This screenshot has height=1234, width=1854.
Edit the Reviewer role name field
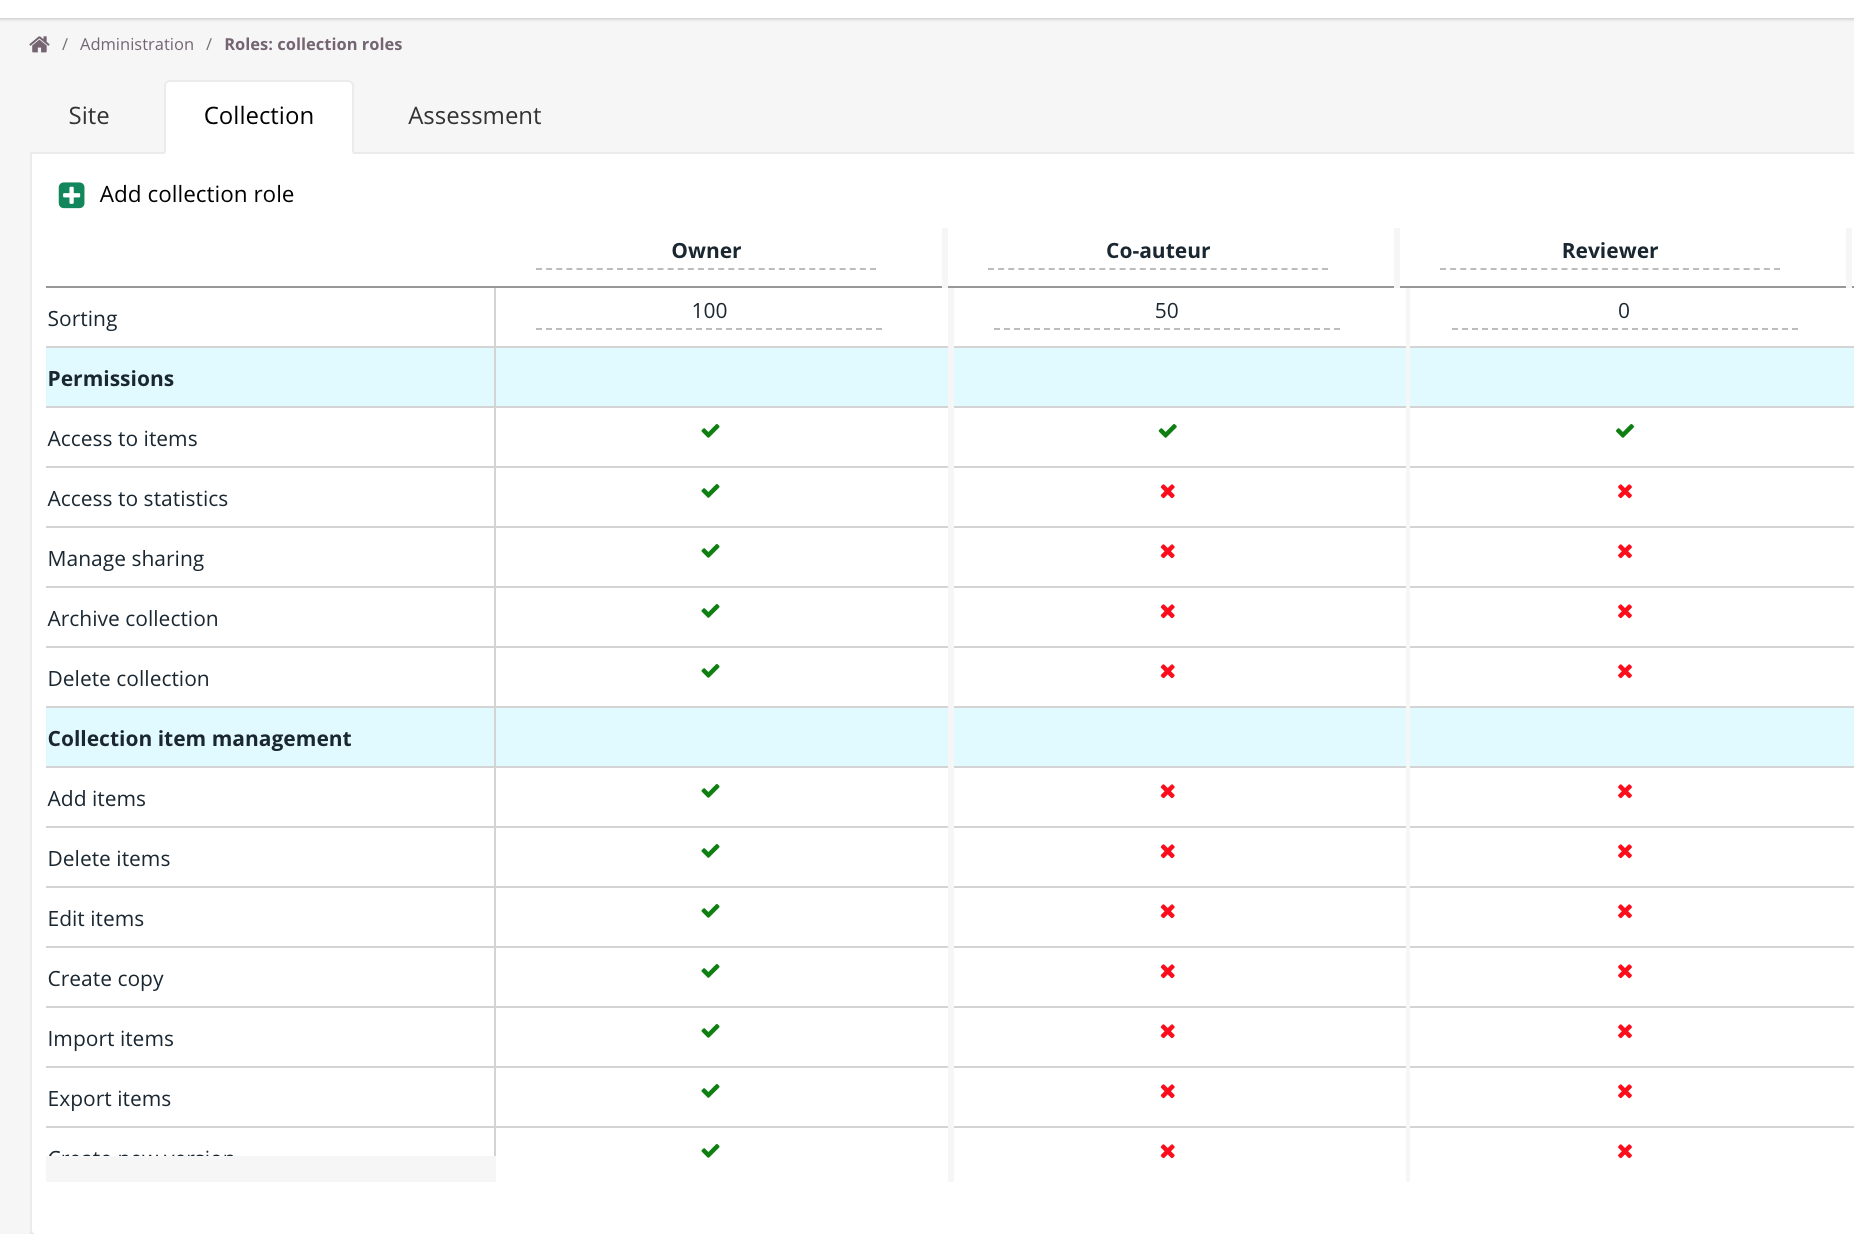coord(1610,251)
